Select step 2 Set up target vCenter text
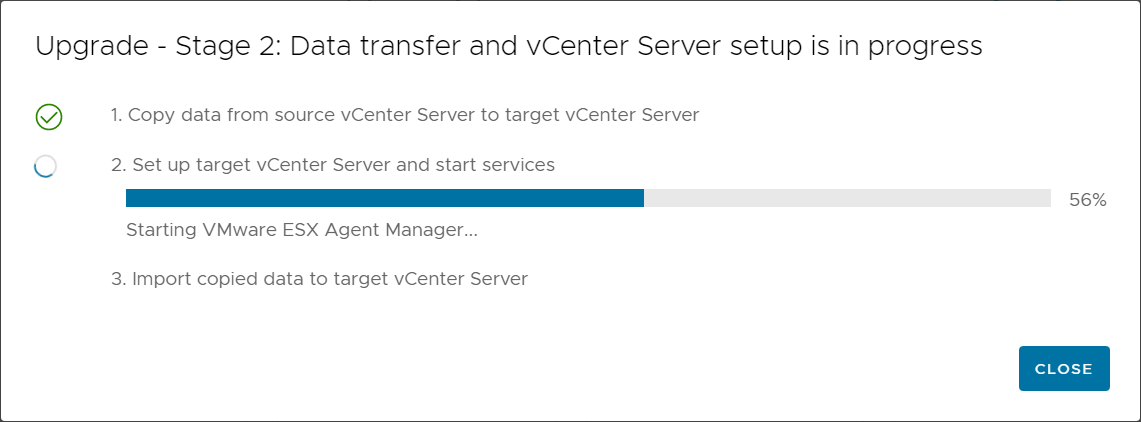Viewport: 1141px width, 422px height. click(x=333, y=165)
